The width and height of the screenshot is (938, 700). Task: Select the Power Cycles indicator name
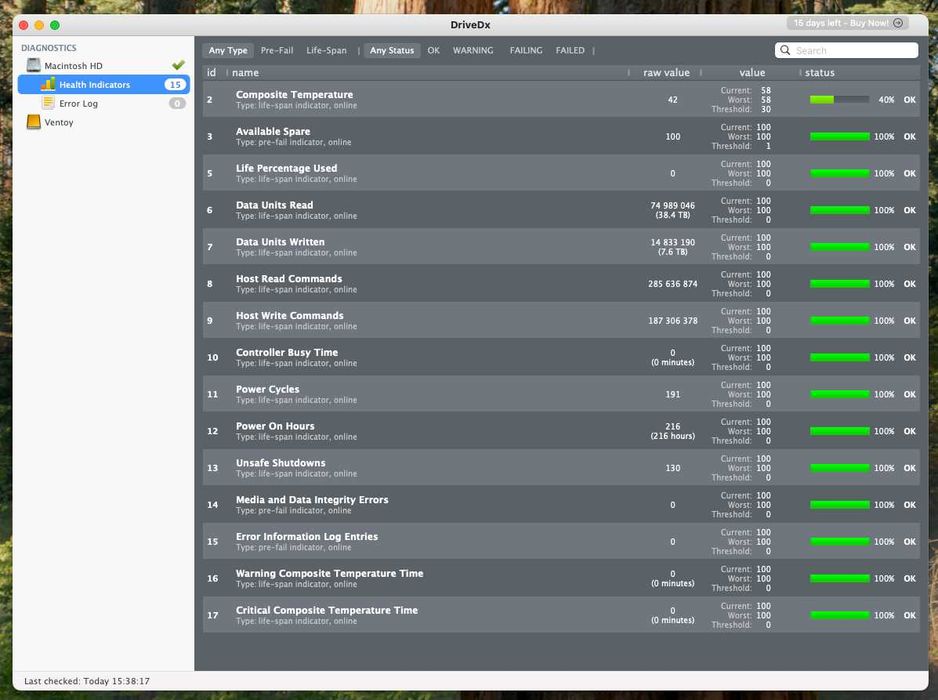(x=267, y=389)
